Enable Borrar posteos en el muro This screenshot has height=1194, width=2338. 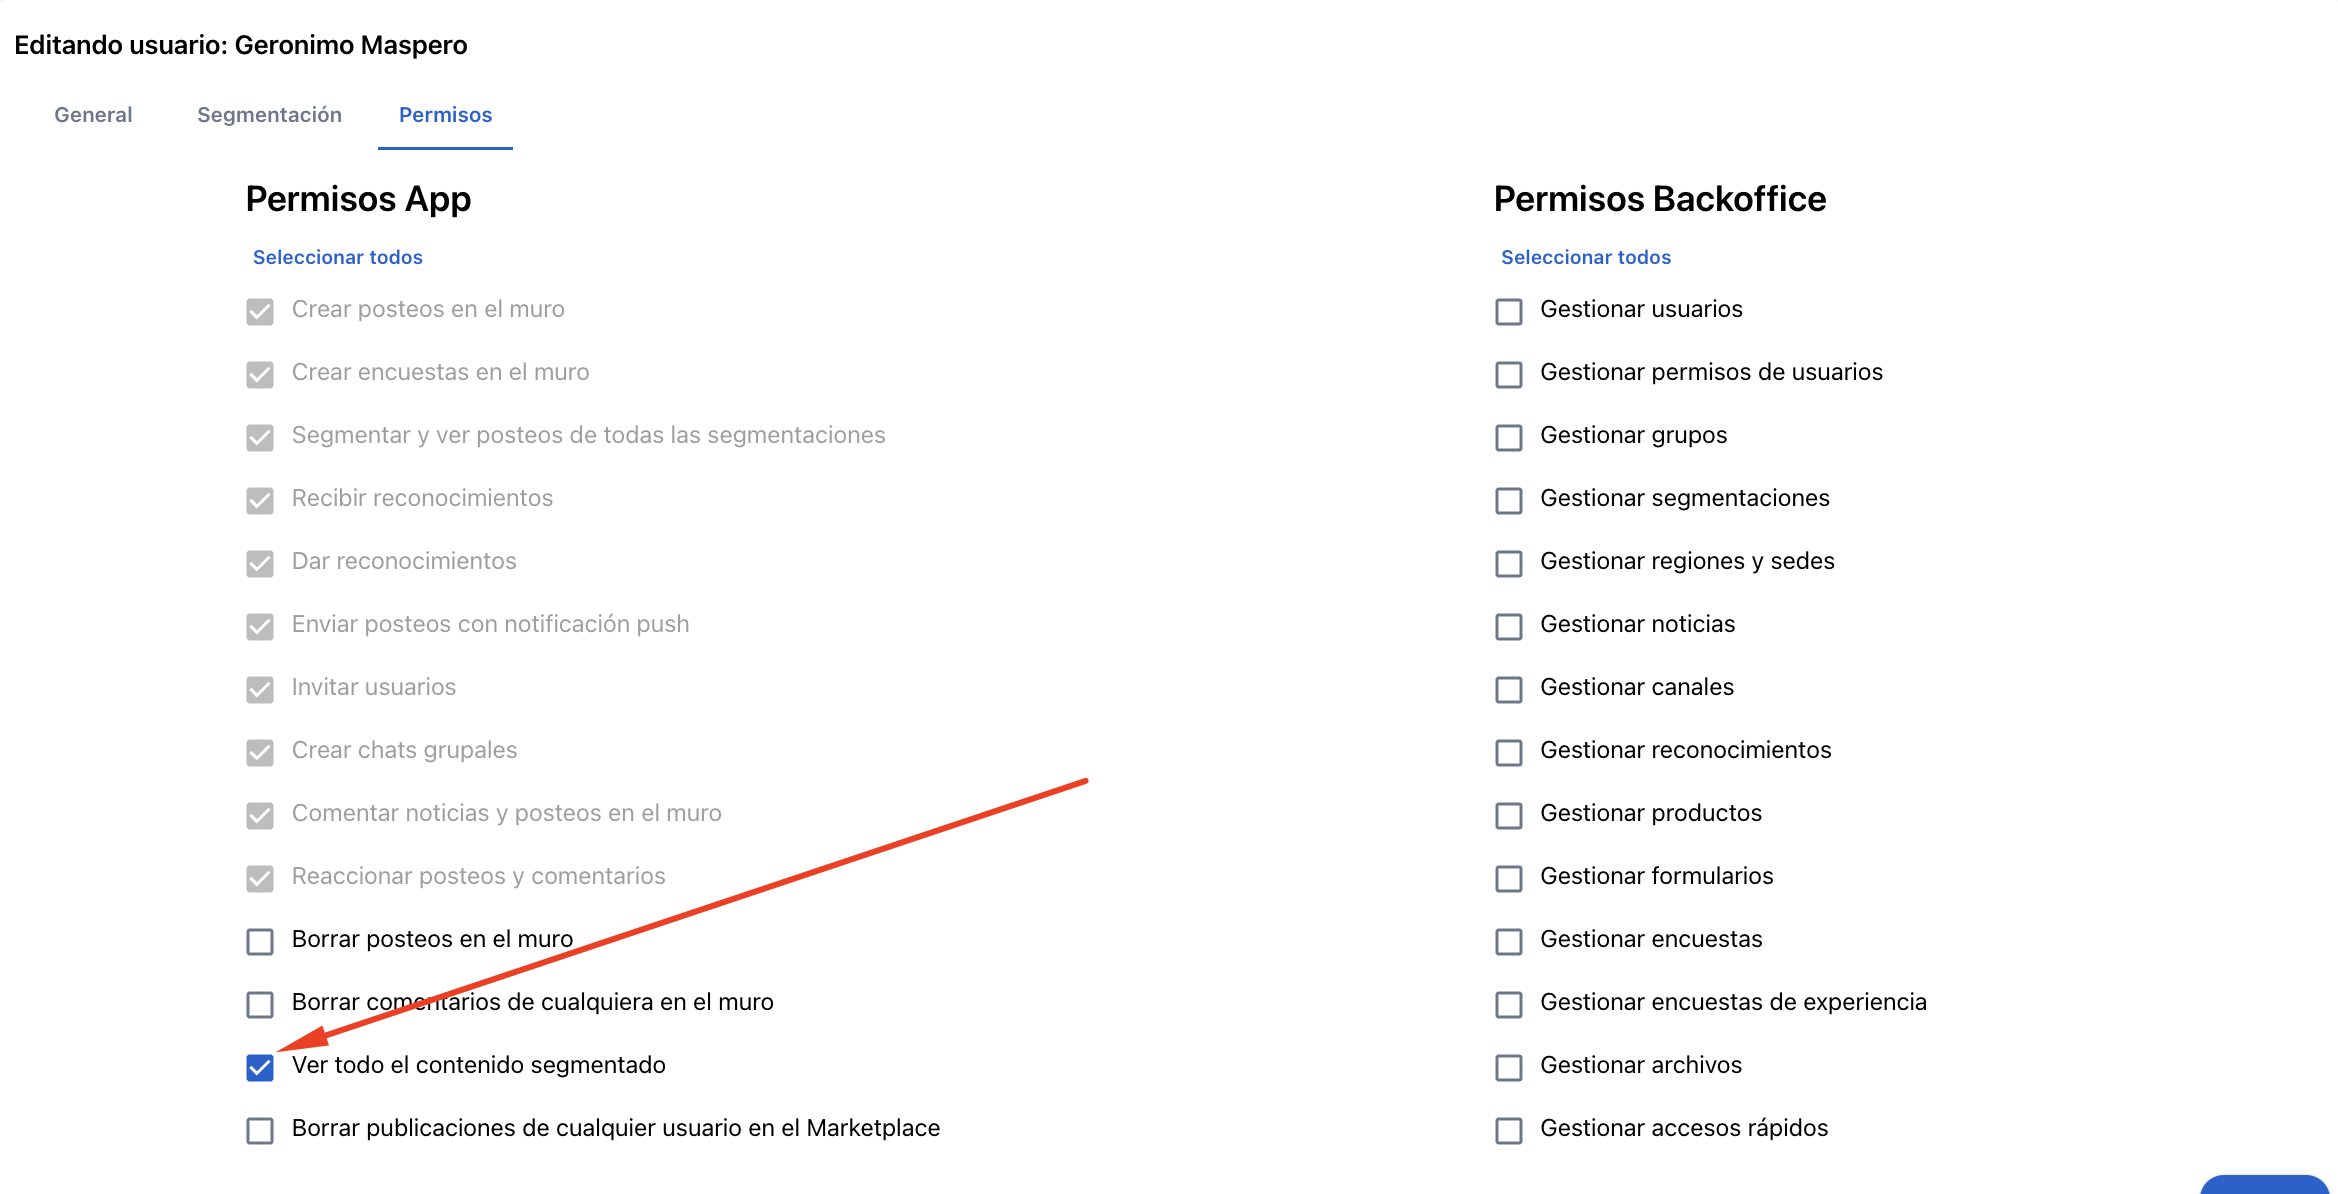[x=260, y=942]
